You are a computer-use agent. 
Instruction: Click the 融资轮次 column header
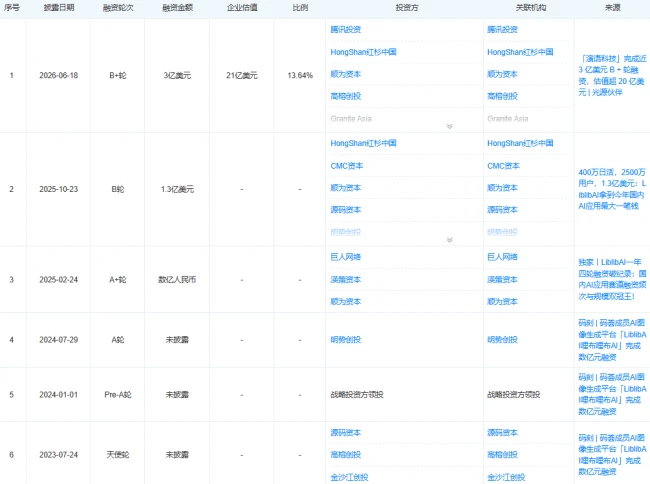(x=118, y=7)
